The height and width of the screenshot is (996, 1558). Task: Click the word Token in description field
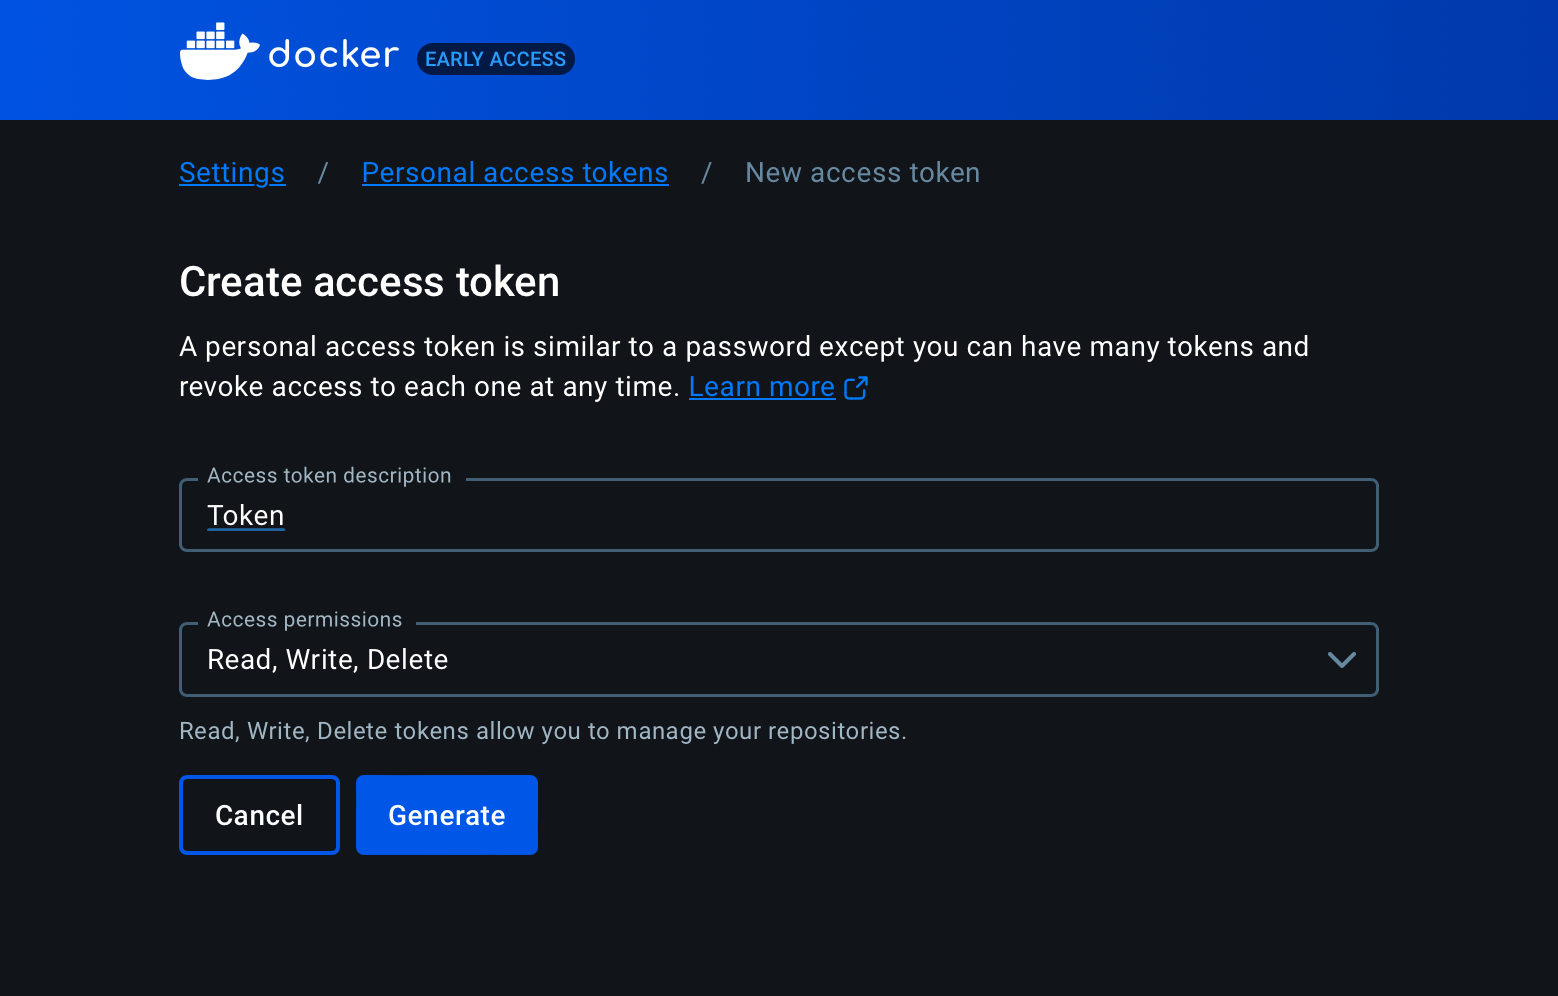pyautogui.click(x=246, y=516)
